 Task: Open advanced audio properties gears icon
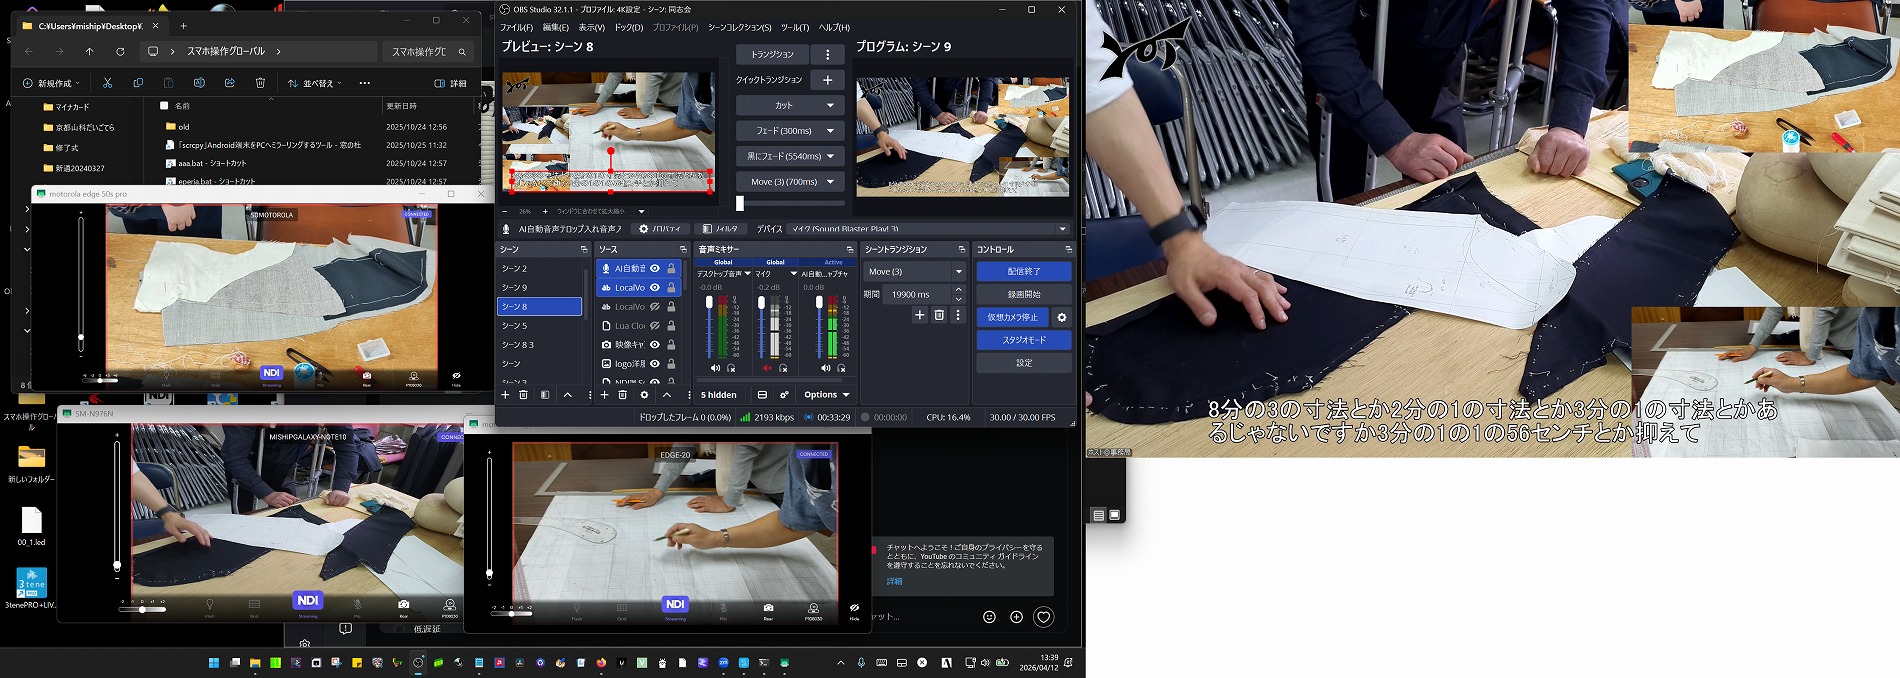point(784,395)
